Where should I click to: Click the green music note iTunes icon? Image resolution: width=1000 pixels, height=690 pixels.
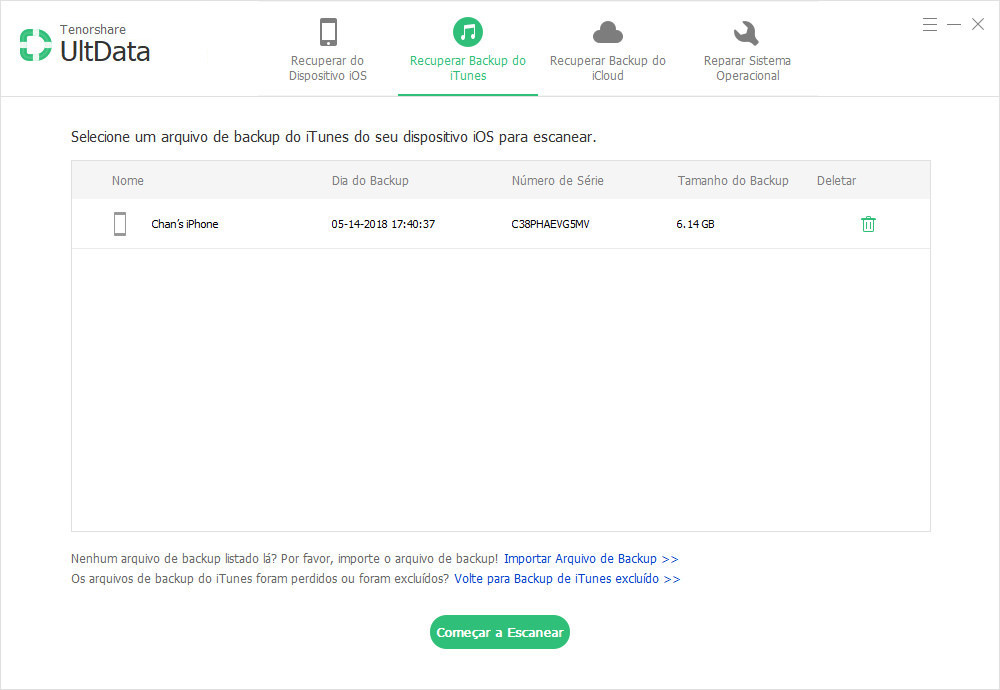tap(467, 32)
